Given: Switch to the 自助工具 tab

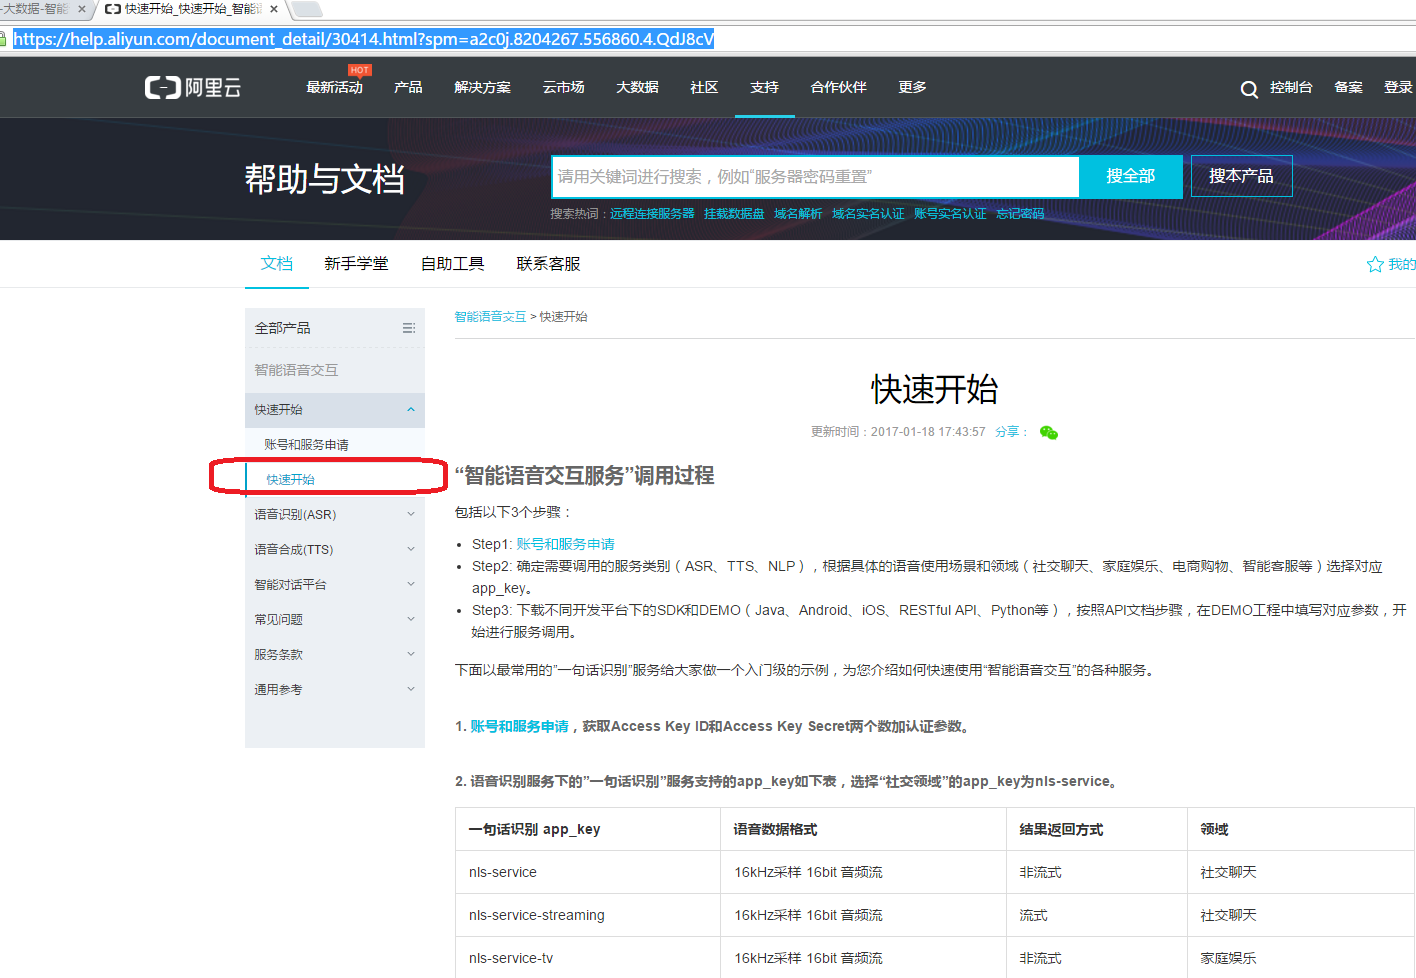Looking at the screenshot, I should [452, 264].
